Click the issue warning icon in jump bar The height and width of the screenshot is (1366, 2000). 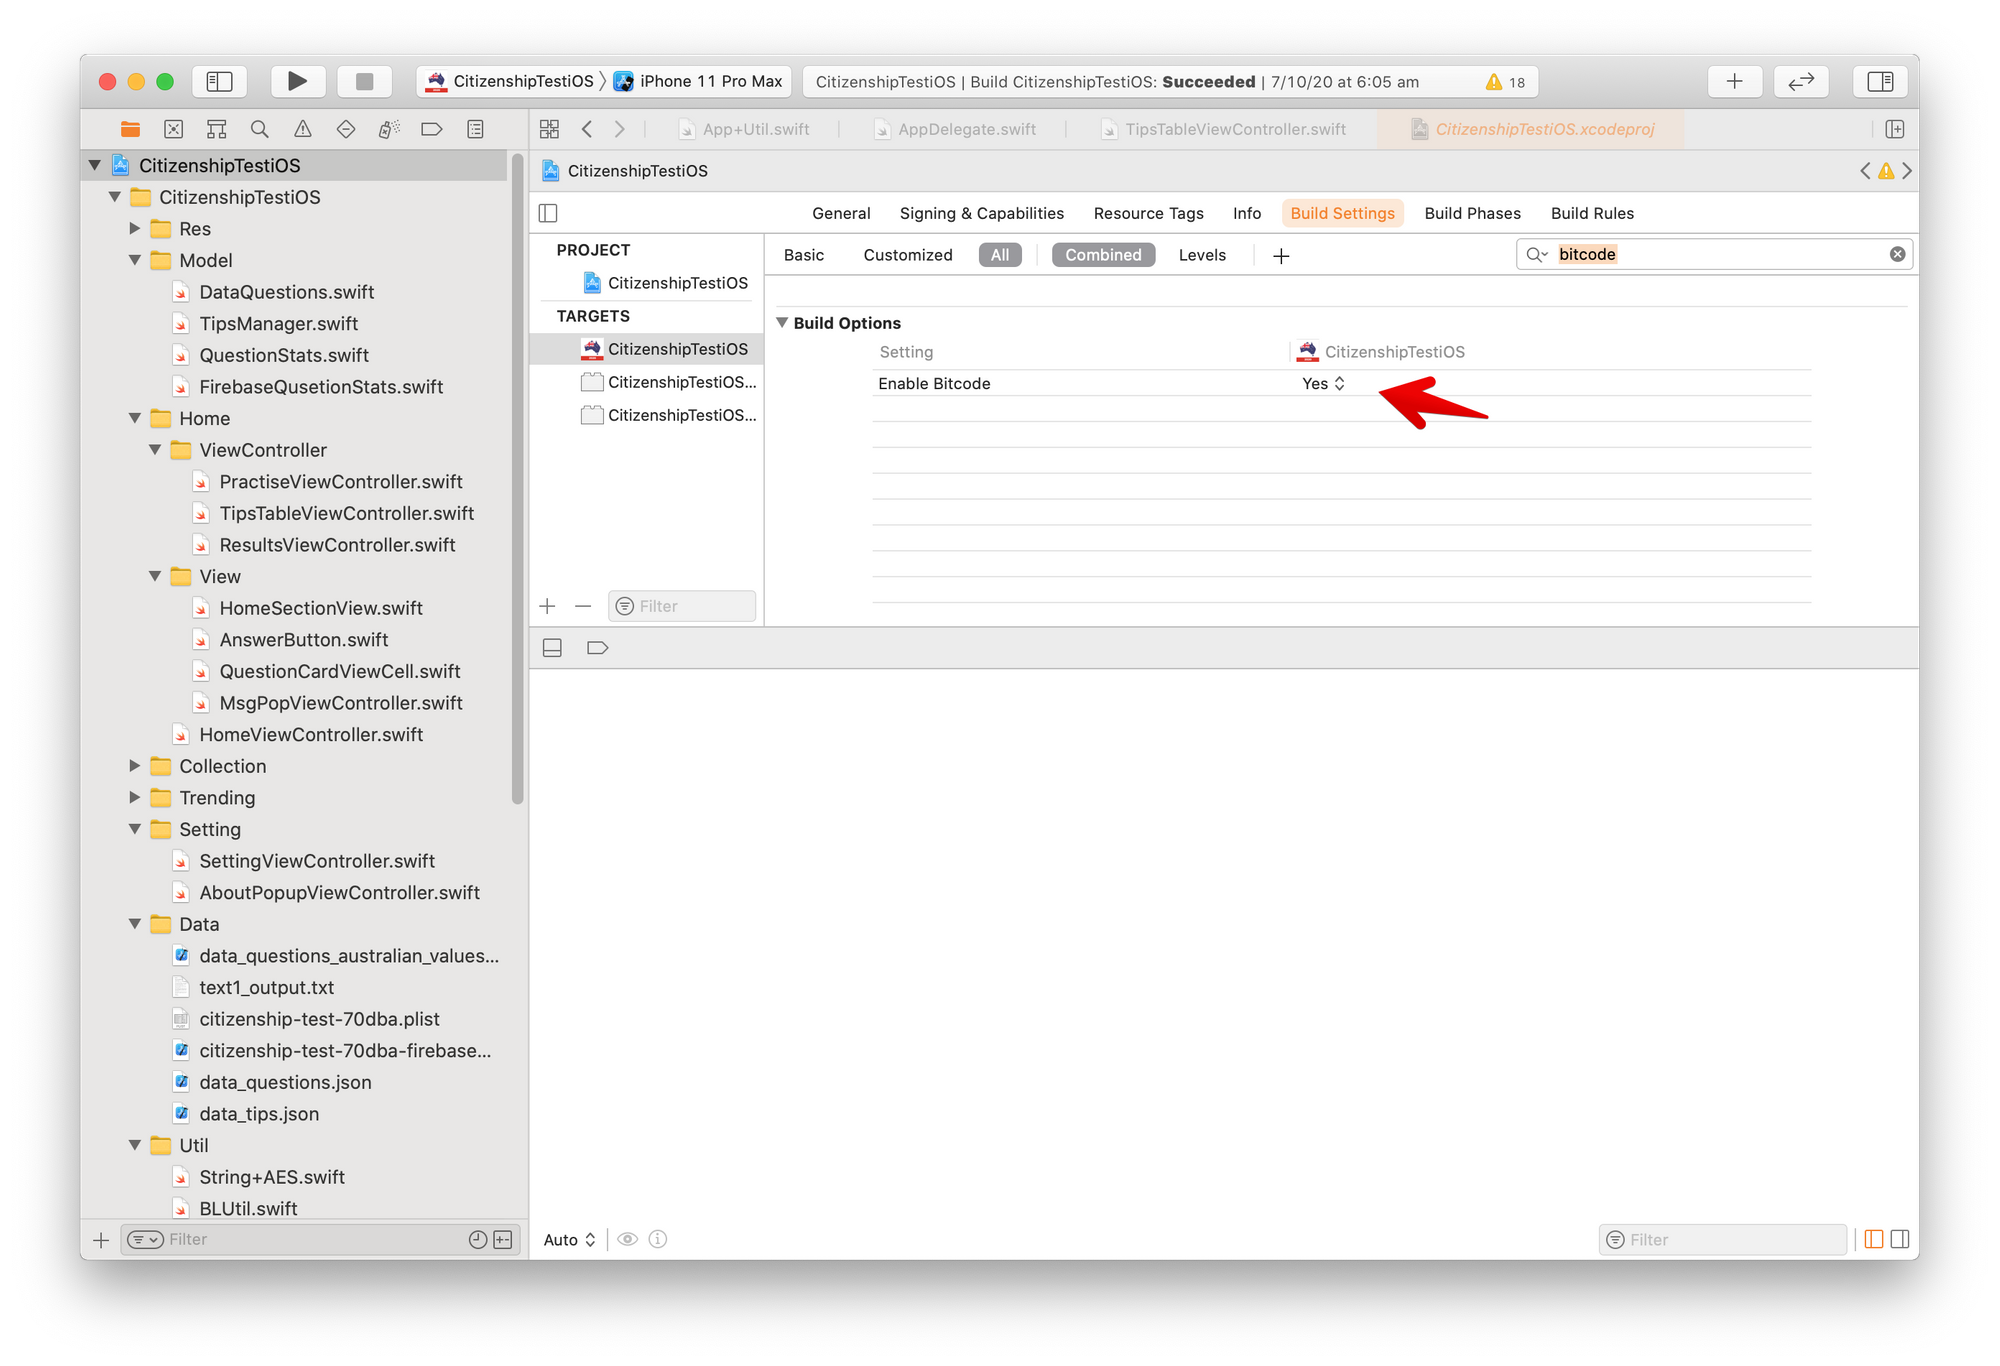[x=1886, y=171]
